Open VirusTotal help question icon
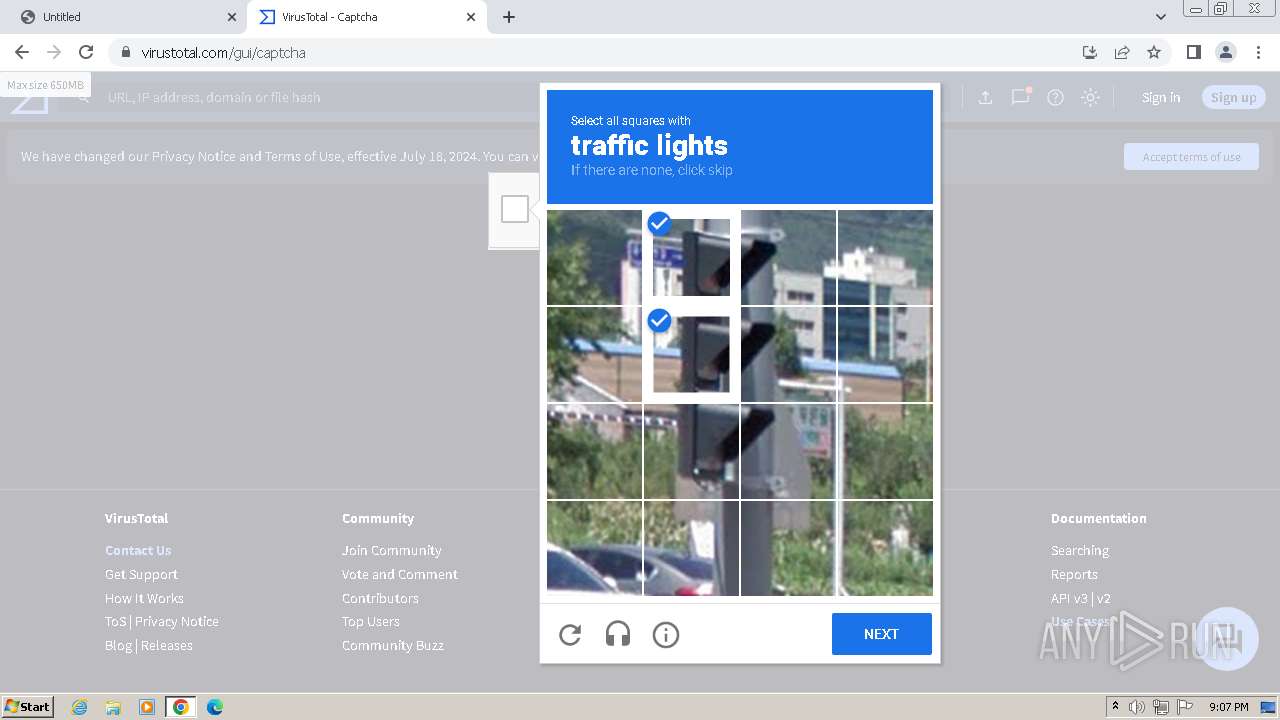Viewport: 1280px width, 720px height. click(x=1055, y=97)
